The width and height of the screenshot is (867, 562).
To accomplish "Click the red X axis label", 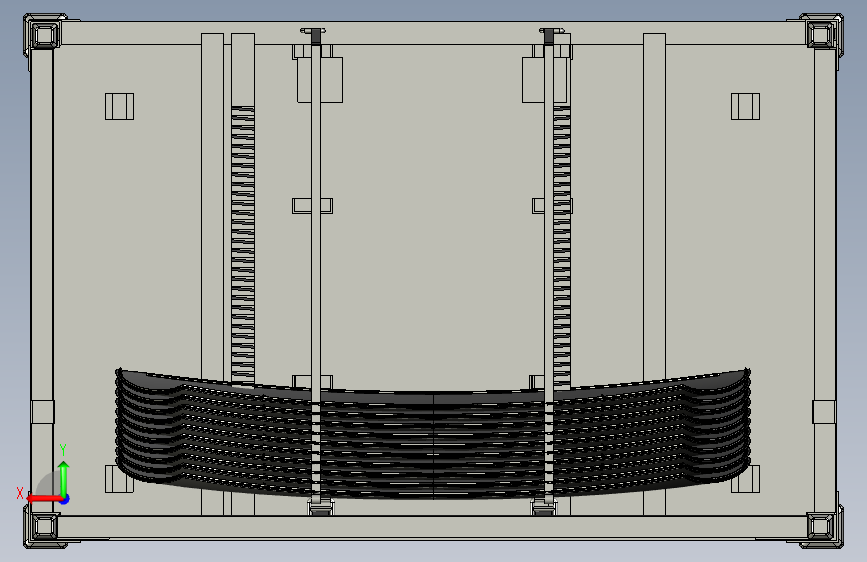I will point(20,493).
